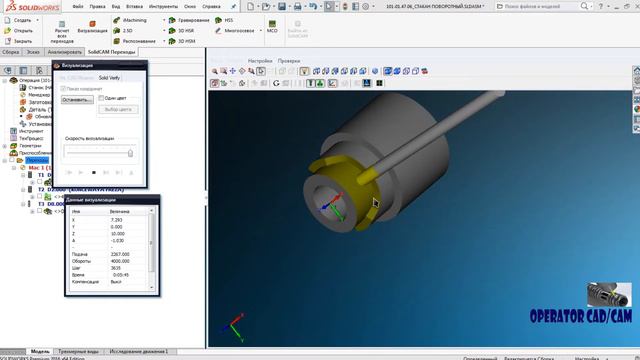Collapse the T2 tool tree node

click(x=23, y=189)
